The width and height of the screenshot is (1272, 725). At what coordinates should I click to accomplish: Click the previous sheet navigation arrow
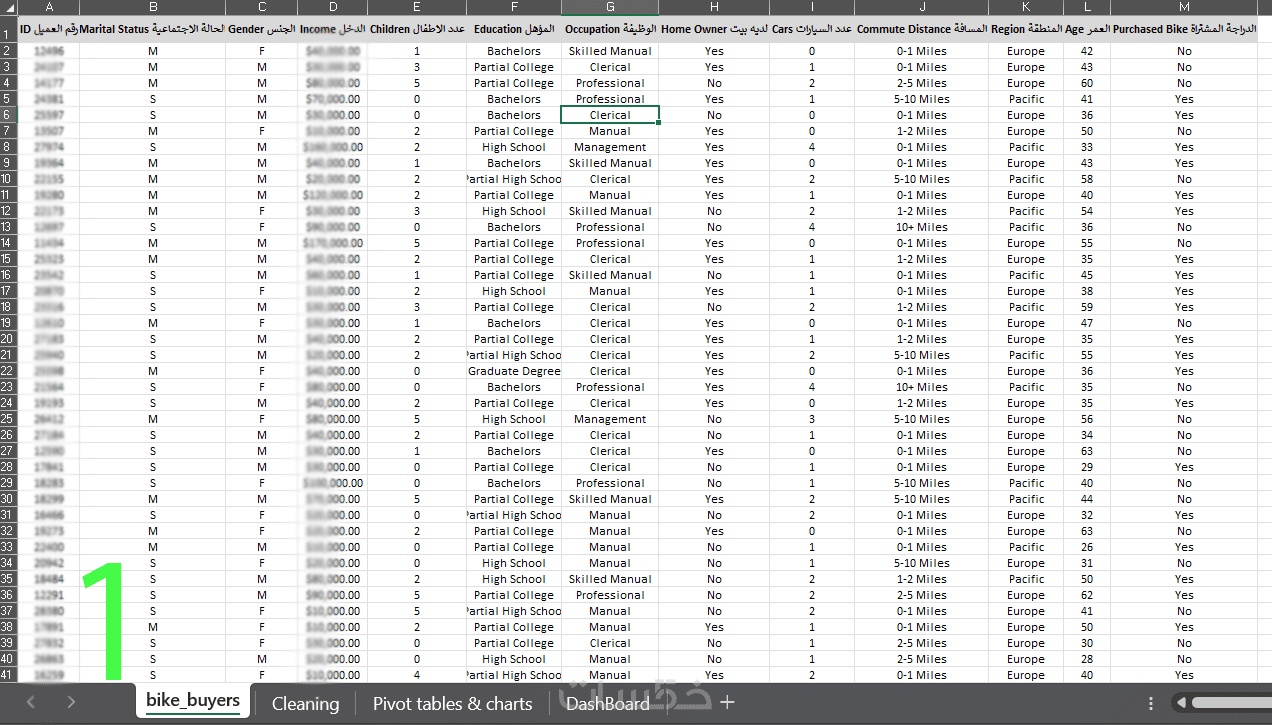tap(30, 702)
